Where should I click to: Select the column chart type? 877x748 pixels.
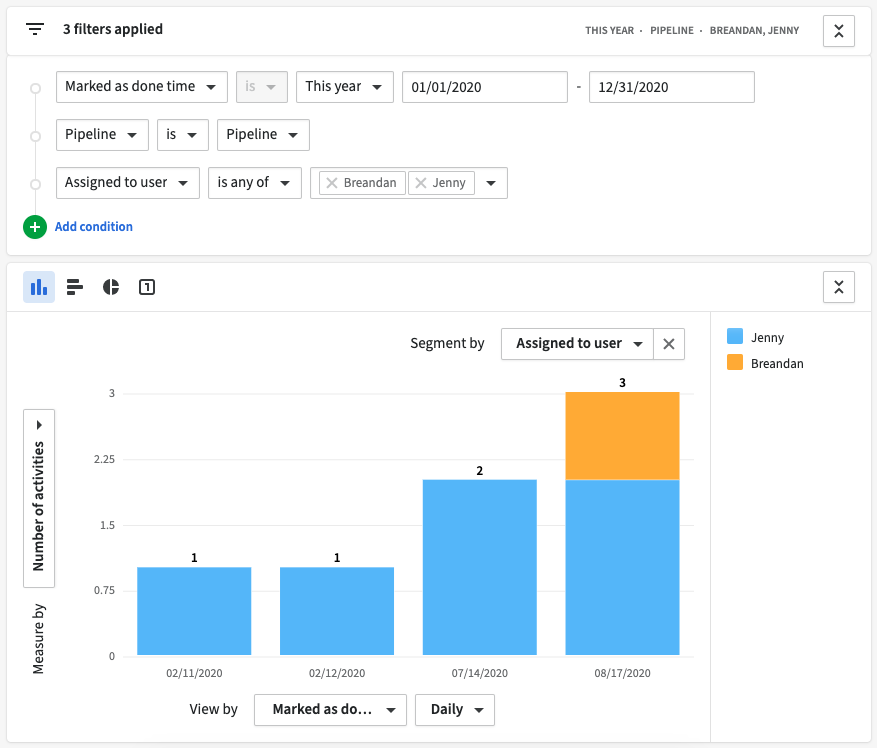[39, 287]
